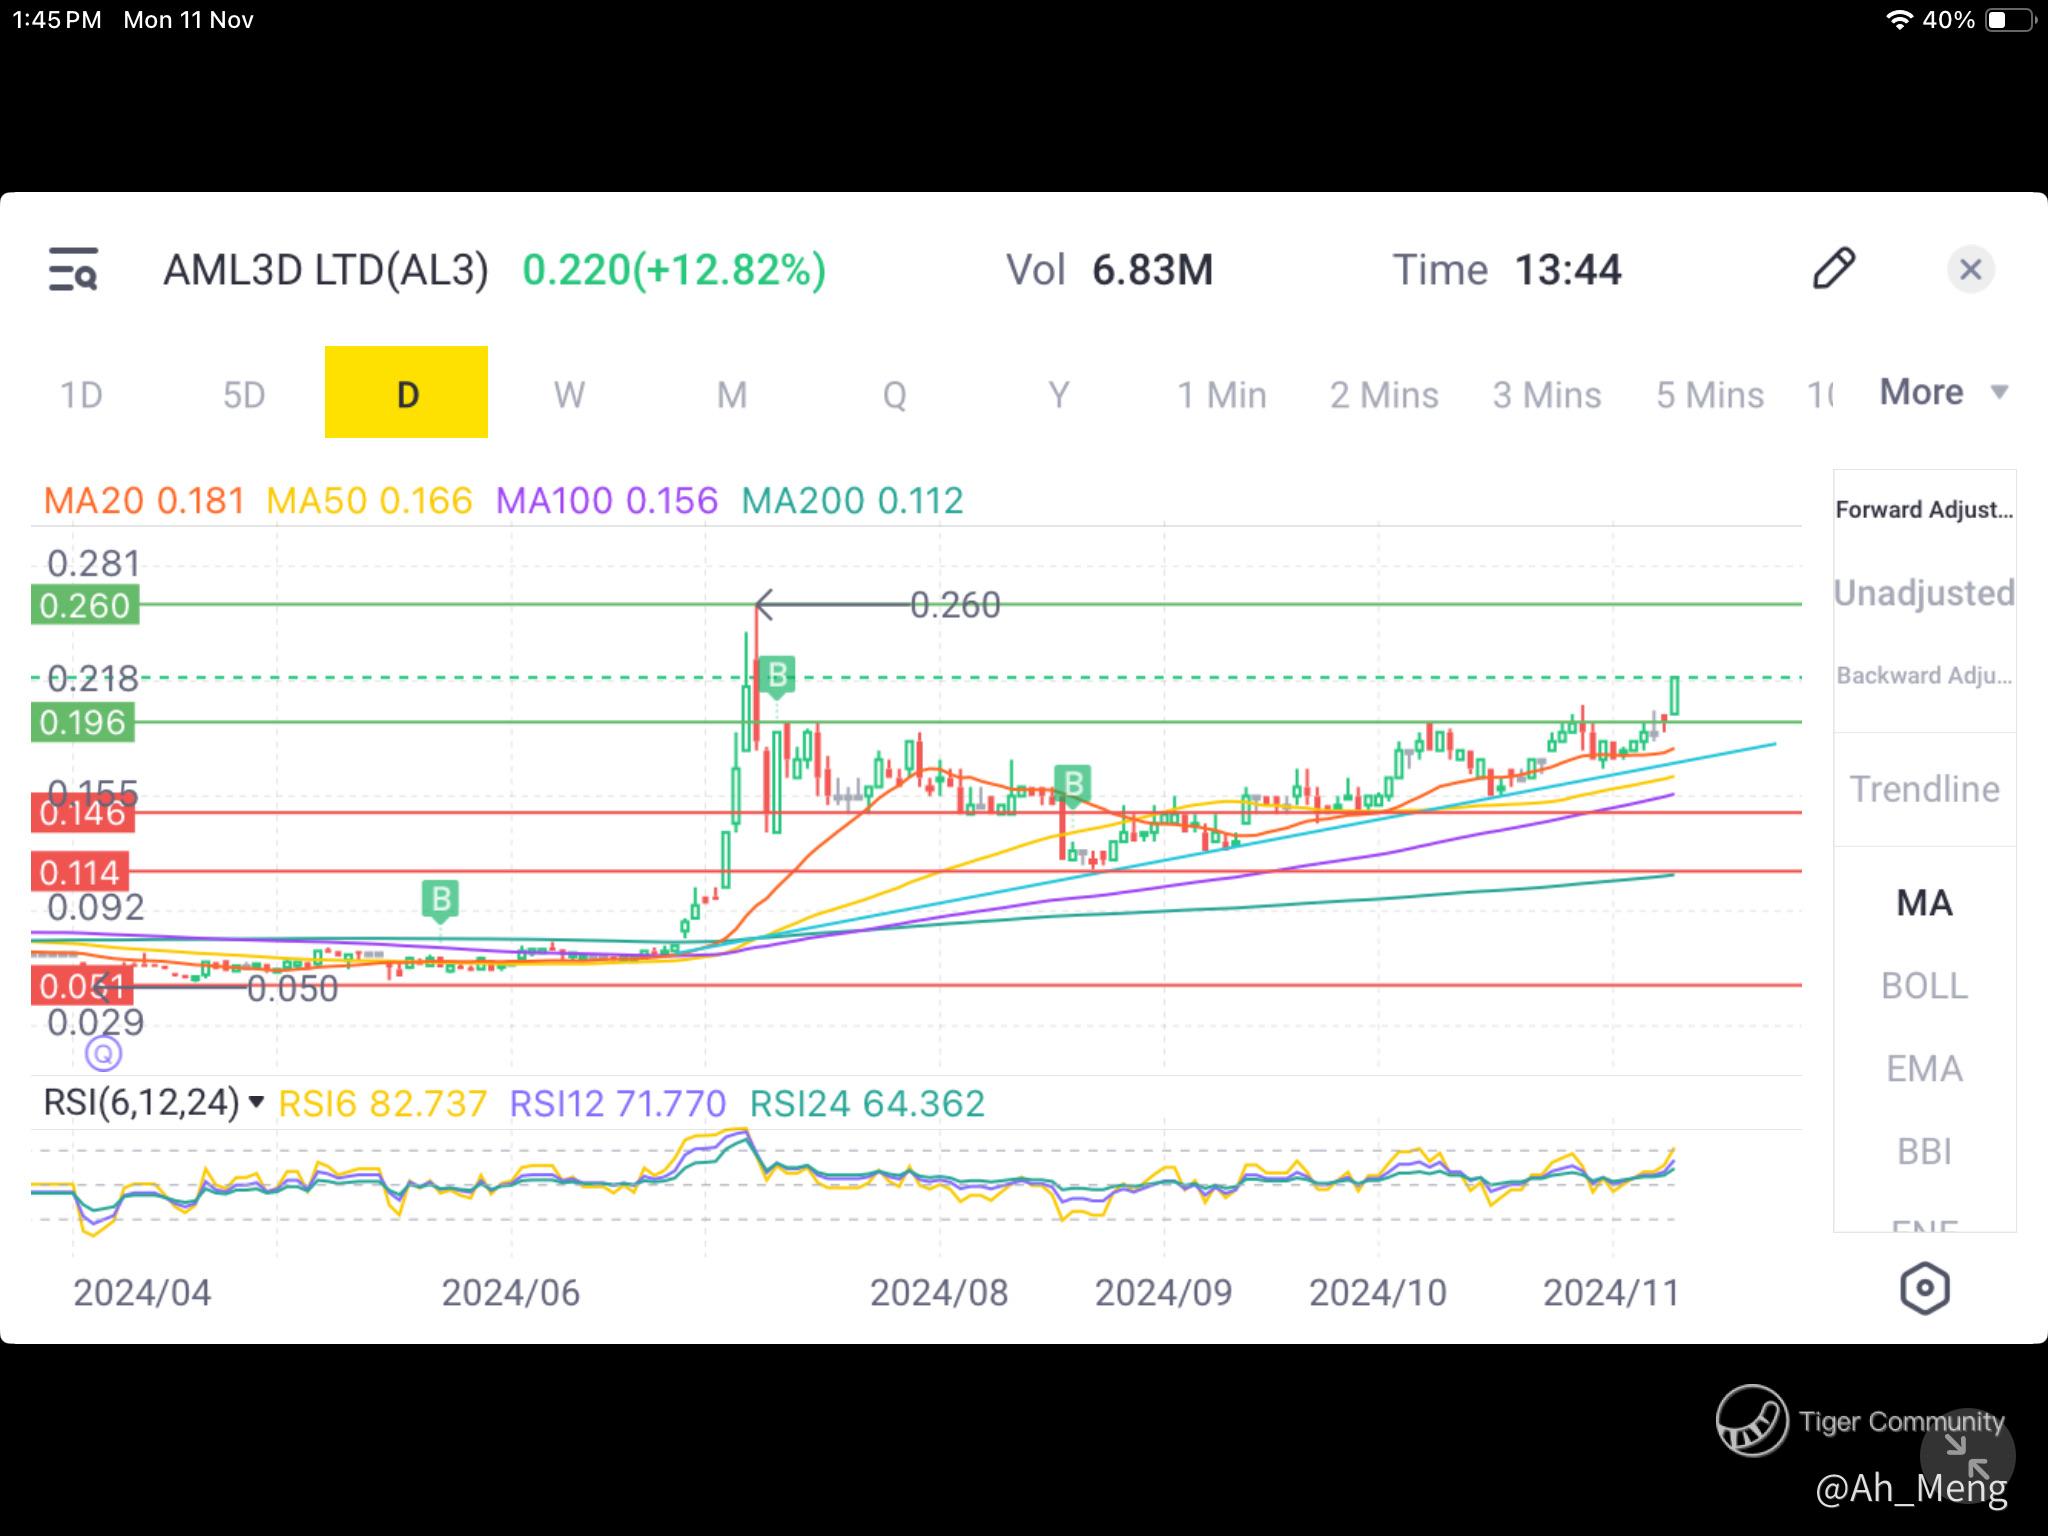
Task: Select Unadjusted price option
Action: 1924,593
